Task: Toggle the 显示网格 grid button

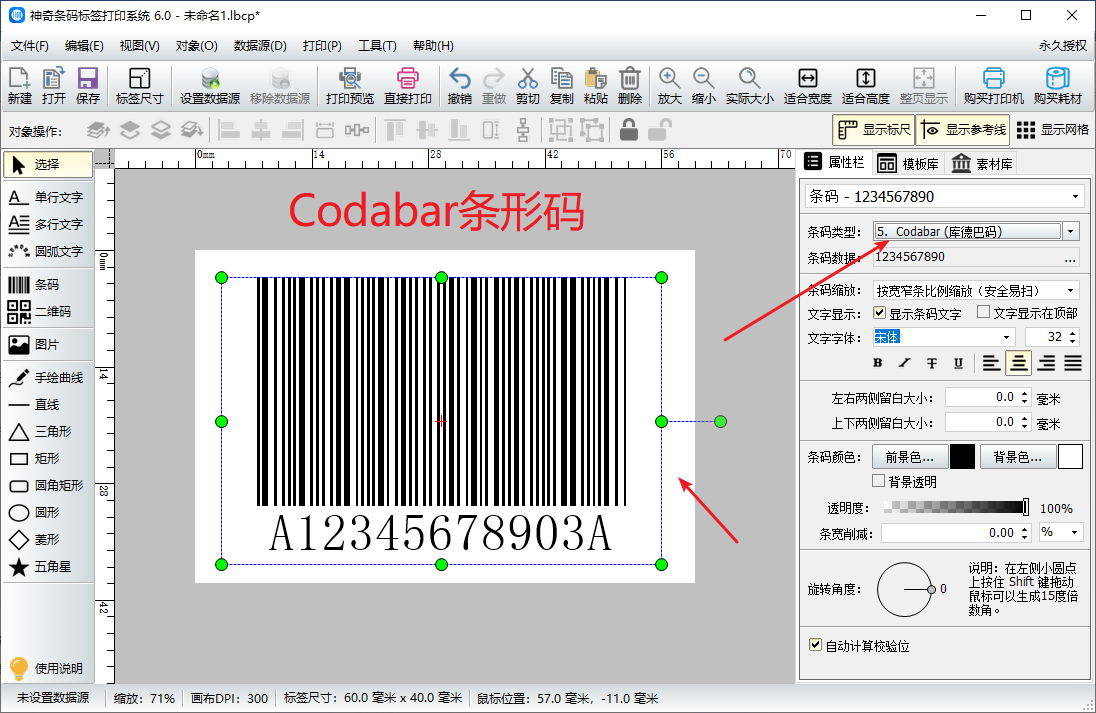Action: [1053, 130]
